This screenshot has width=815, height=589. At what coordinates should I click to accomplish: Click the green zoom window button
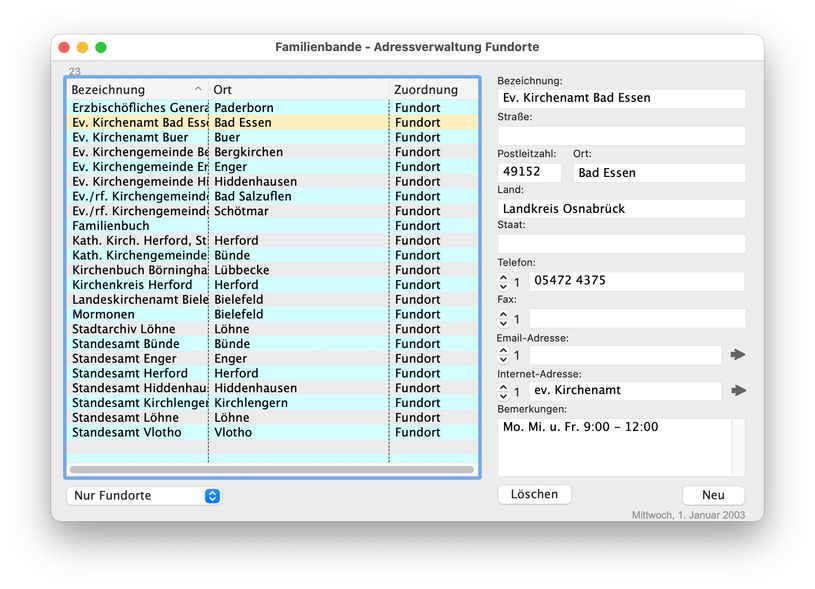click(x=101, y=47)
